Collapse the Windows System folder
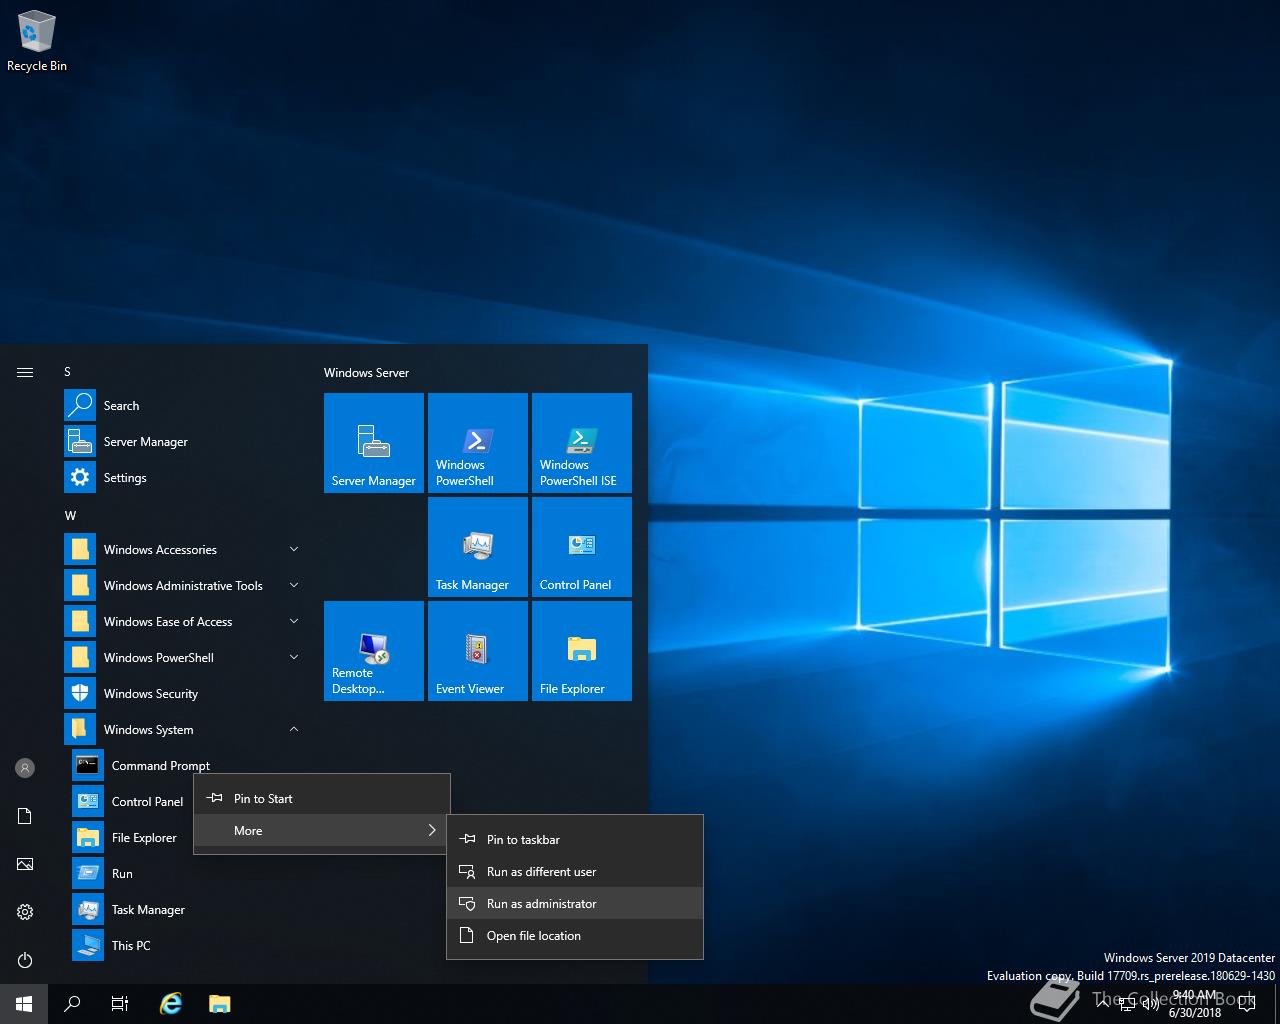This screenshot has width=1280, height=1024. pyautogui.click(x=184, y=730)
